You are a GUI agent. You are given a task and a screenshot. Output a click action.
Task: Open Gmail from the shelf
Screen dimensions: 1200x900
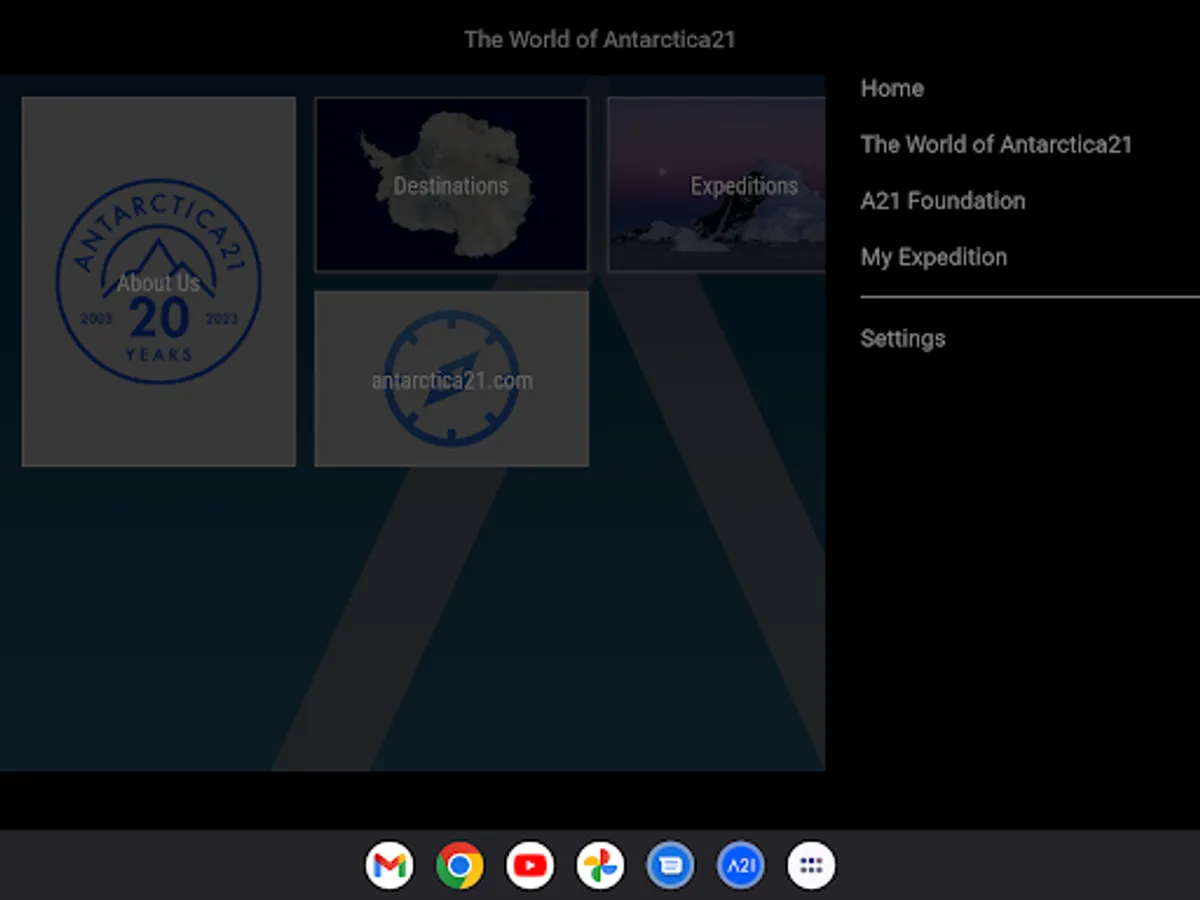pyautogui.click(x=390, y=865)
